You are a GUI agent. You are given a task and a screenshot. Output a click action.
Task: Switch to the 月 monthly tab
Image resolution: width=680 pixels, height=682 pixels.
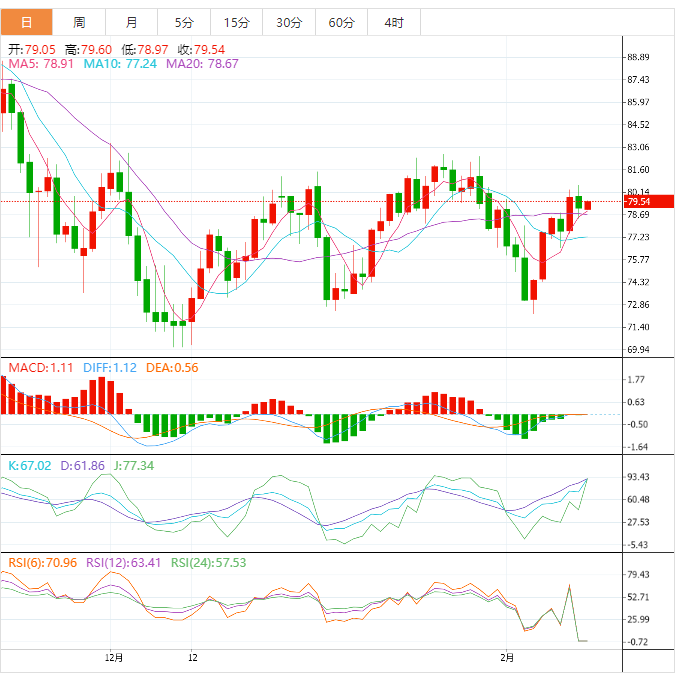pos(132,22)
